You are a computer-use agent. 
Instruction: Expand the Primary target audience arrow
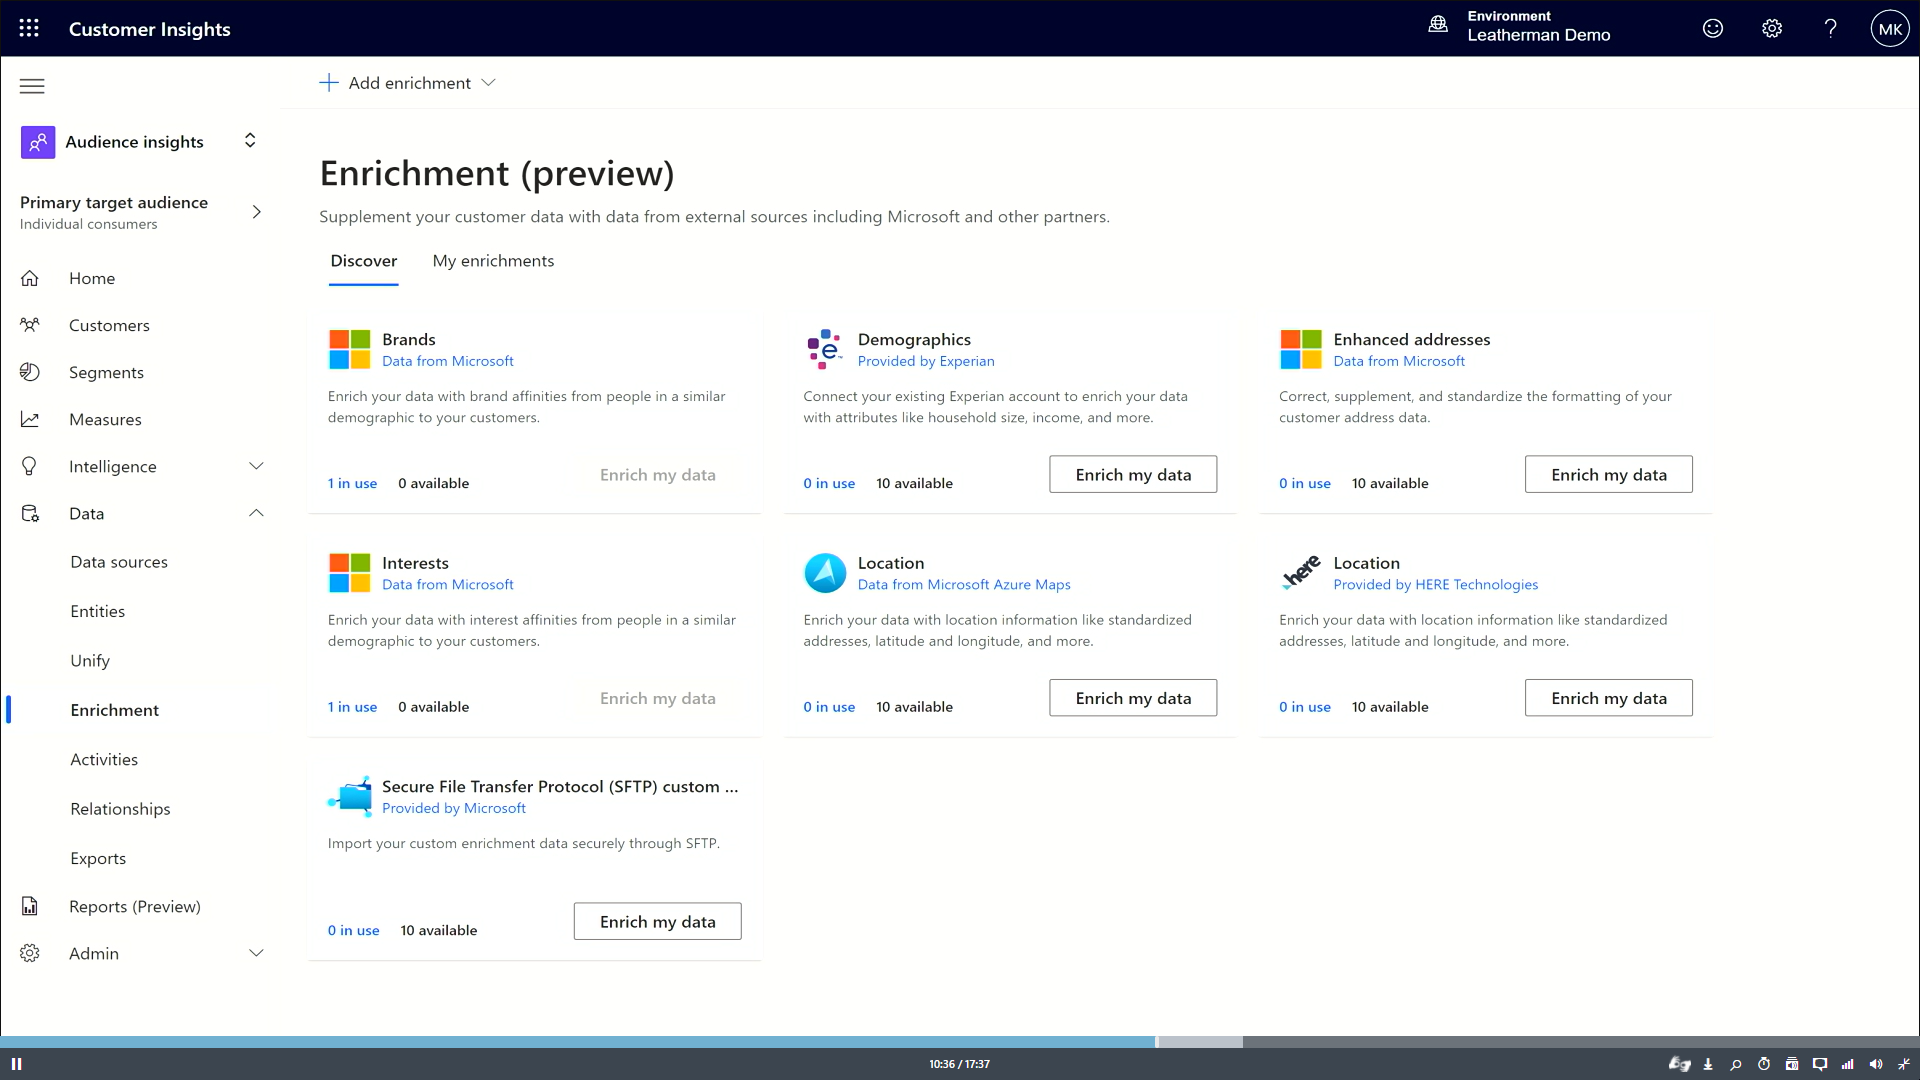click(x=257, y=212)
